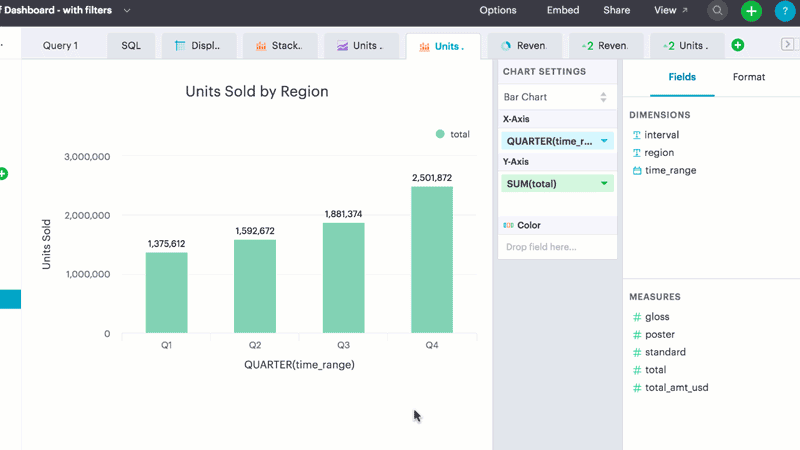Click the poster measure hash icon
This screenshot has width=800, height=450.
(x=637, y=335)
